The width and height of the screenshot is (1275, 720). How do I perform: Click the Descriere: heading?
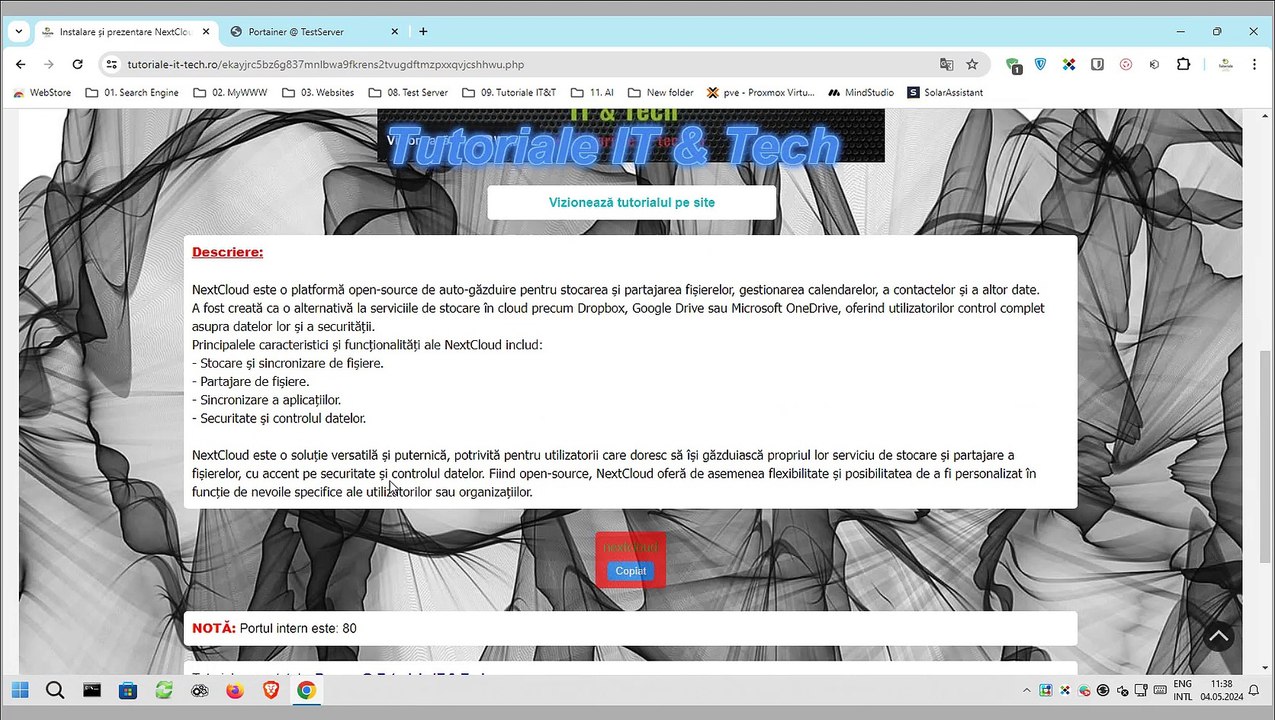(x=228, y=252)
